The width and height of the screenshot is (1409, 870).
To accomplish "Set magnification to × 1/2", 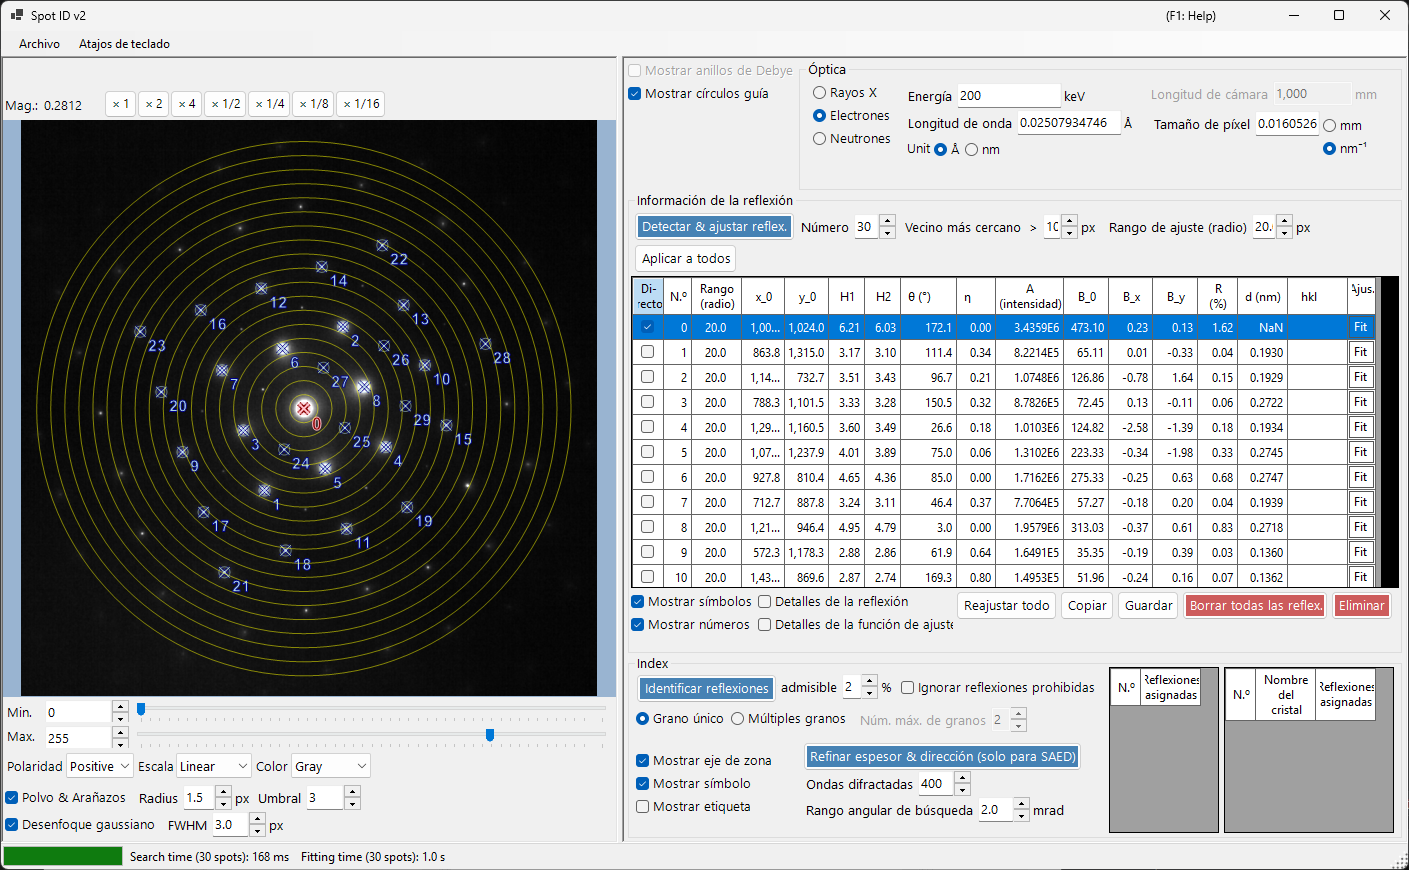I will pyautogui.click(x=226, y=104).
